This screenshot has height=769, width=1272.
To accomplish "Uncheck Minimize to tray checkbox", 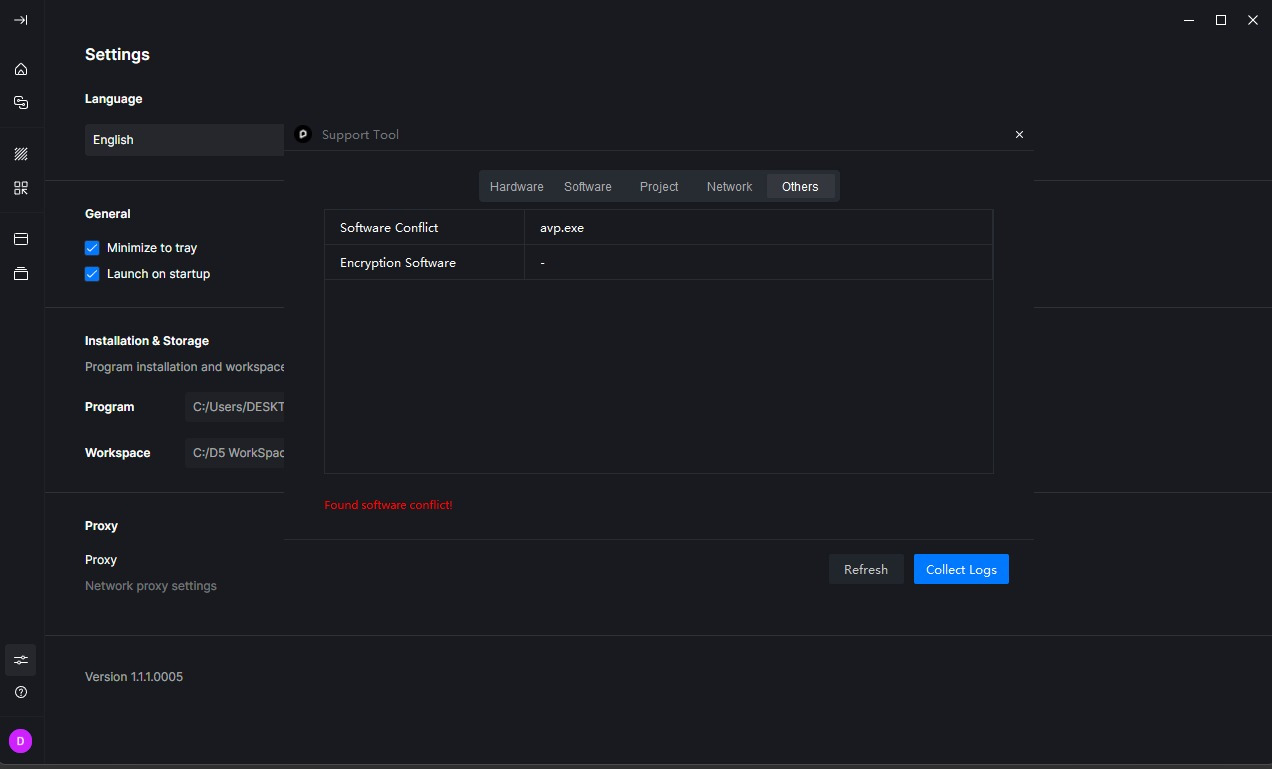I will pos(92,248).
